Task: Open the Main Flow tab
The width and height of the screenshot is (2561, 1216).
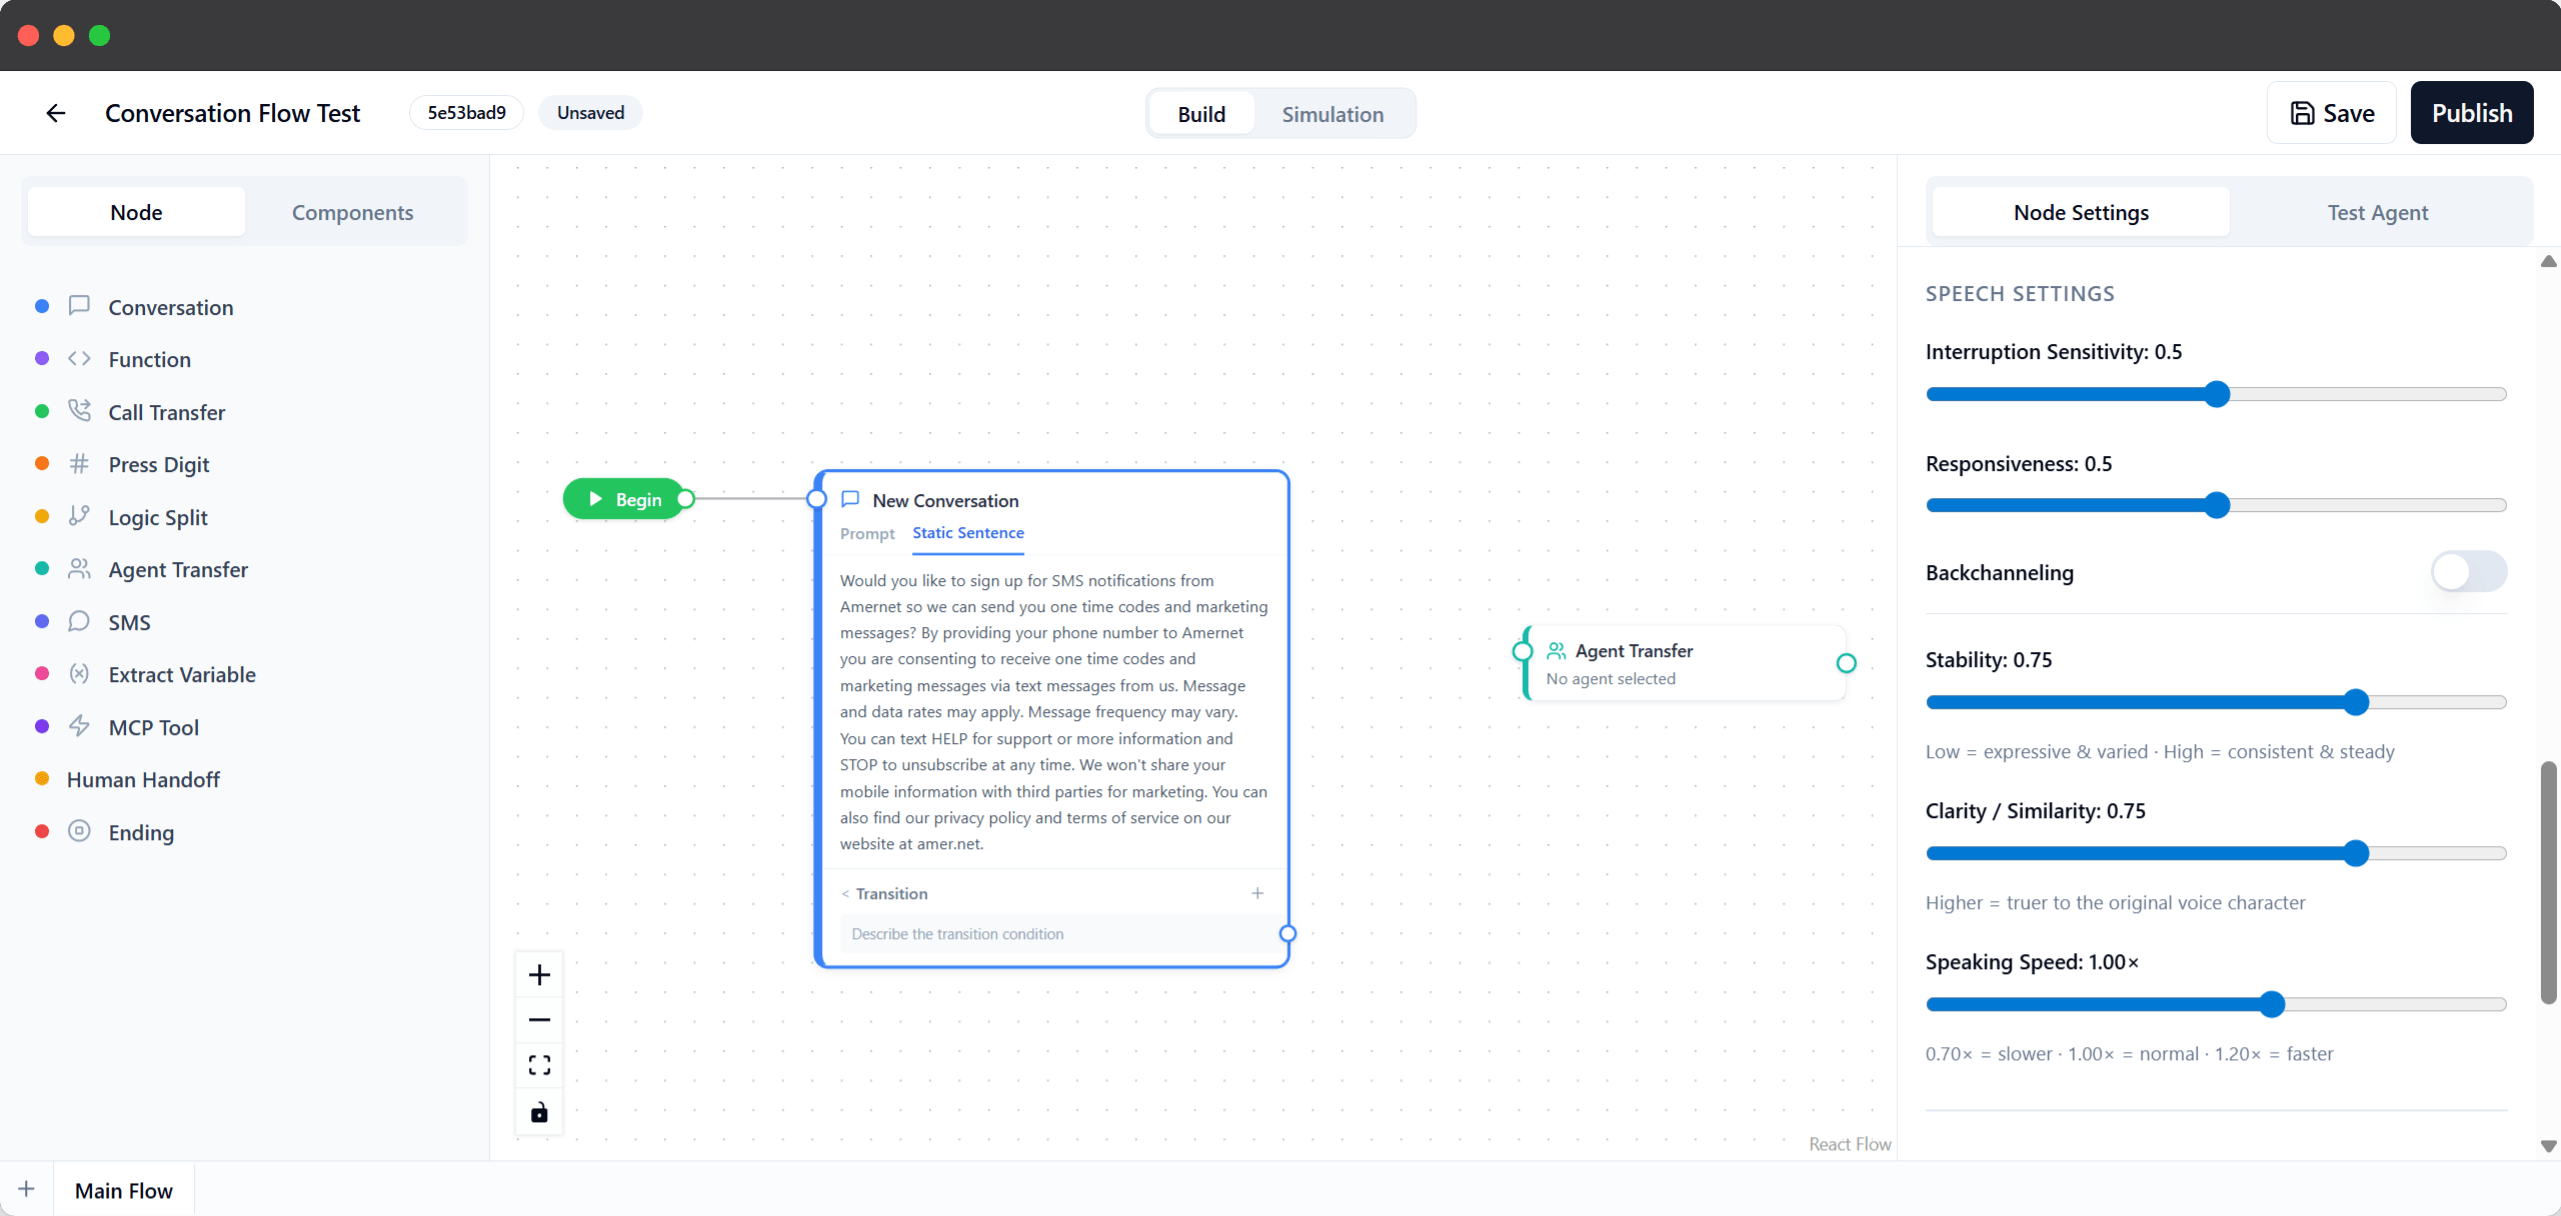Action: (x=124, y=1190)
